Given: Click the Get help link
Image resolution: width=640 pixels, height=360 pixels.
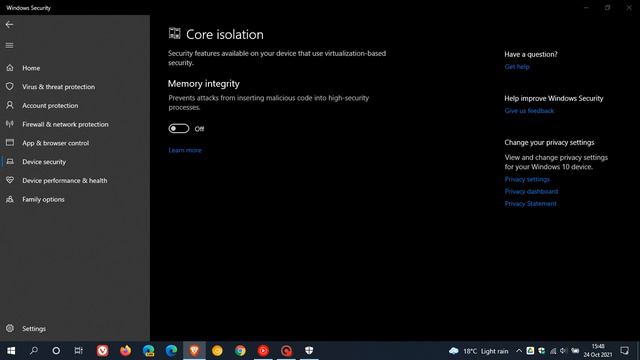Looking at the screenshot, I should coord(517,67).
